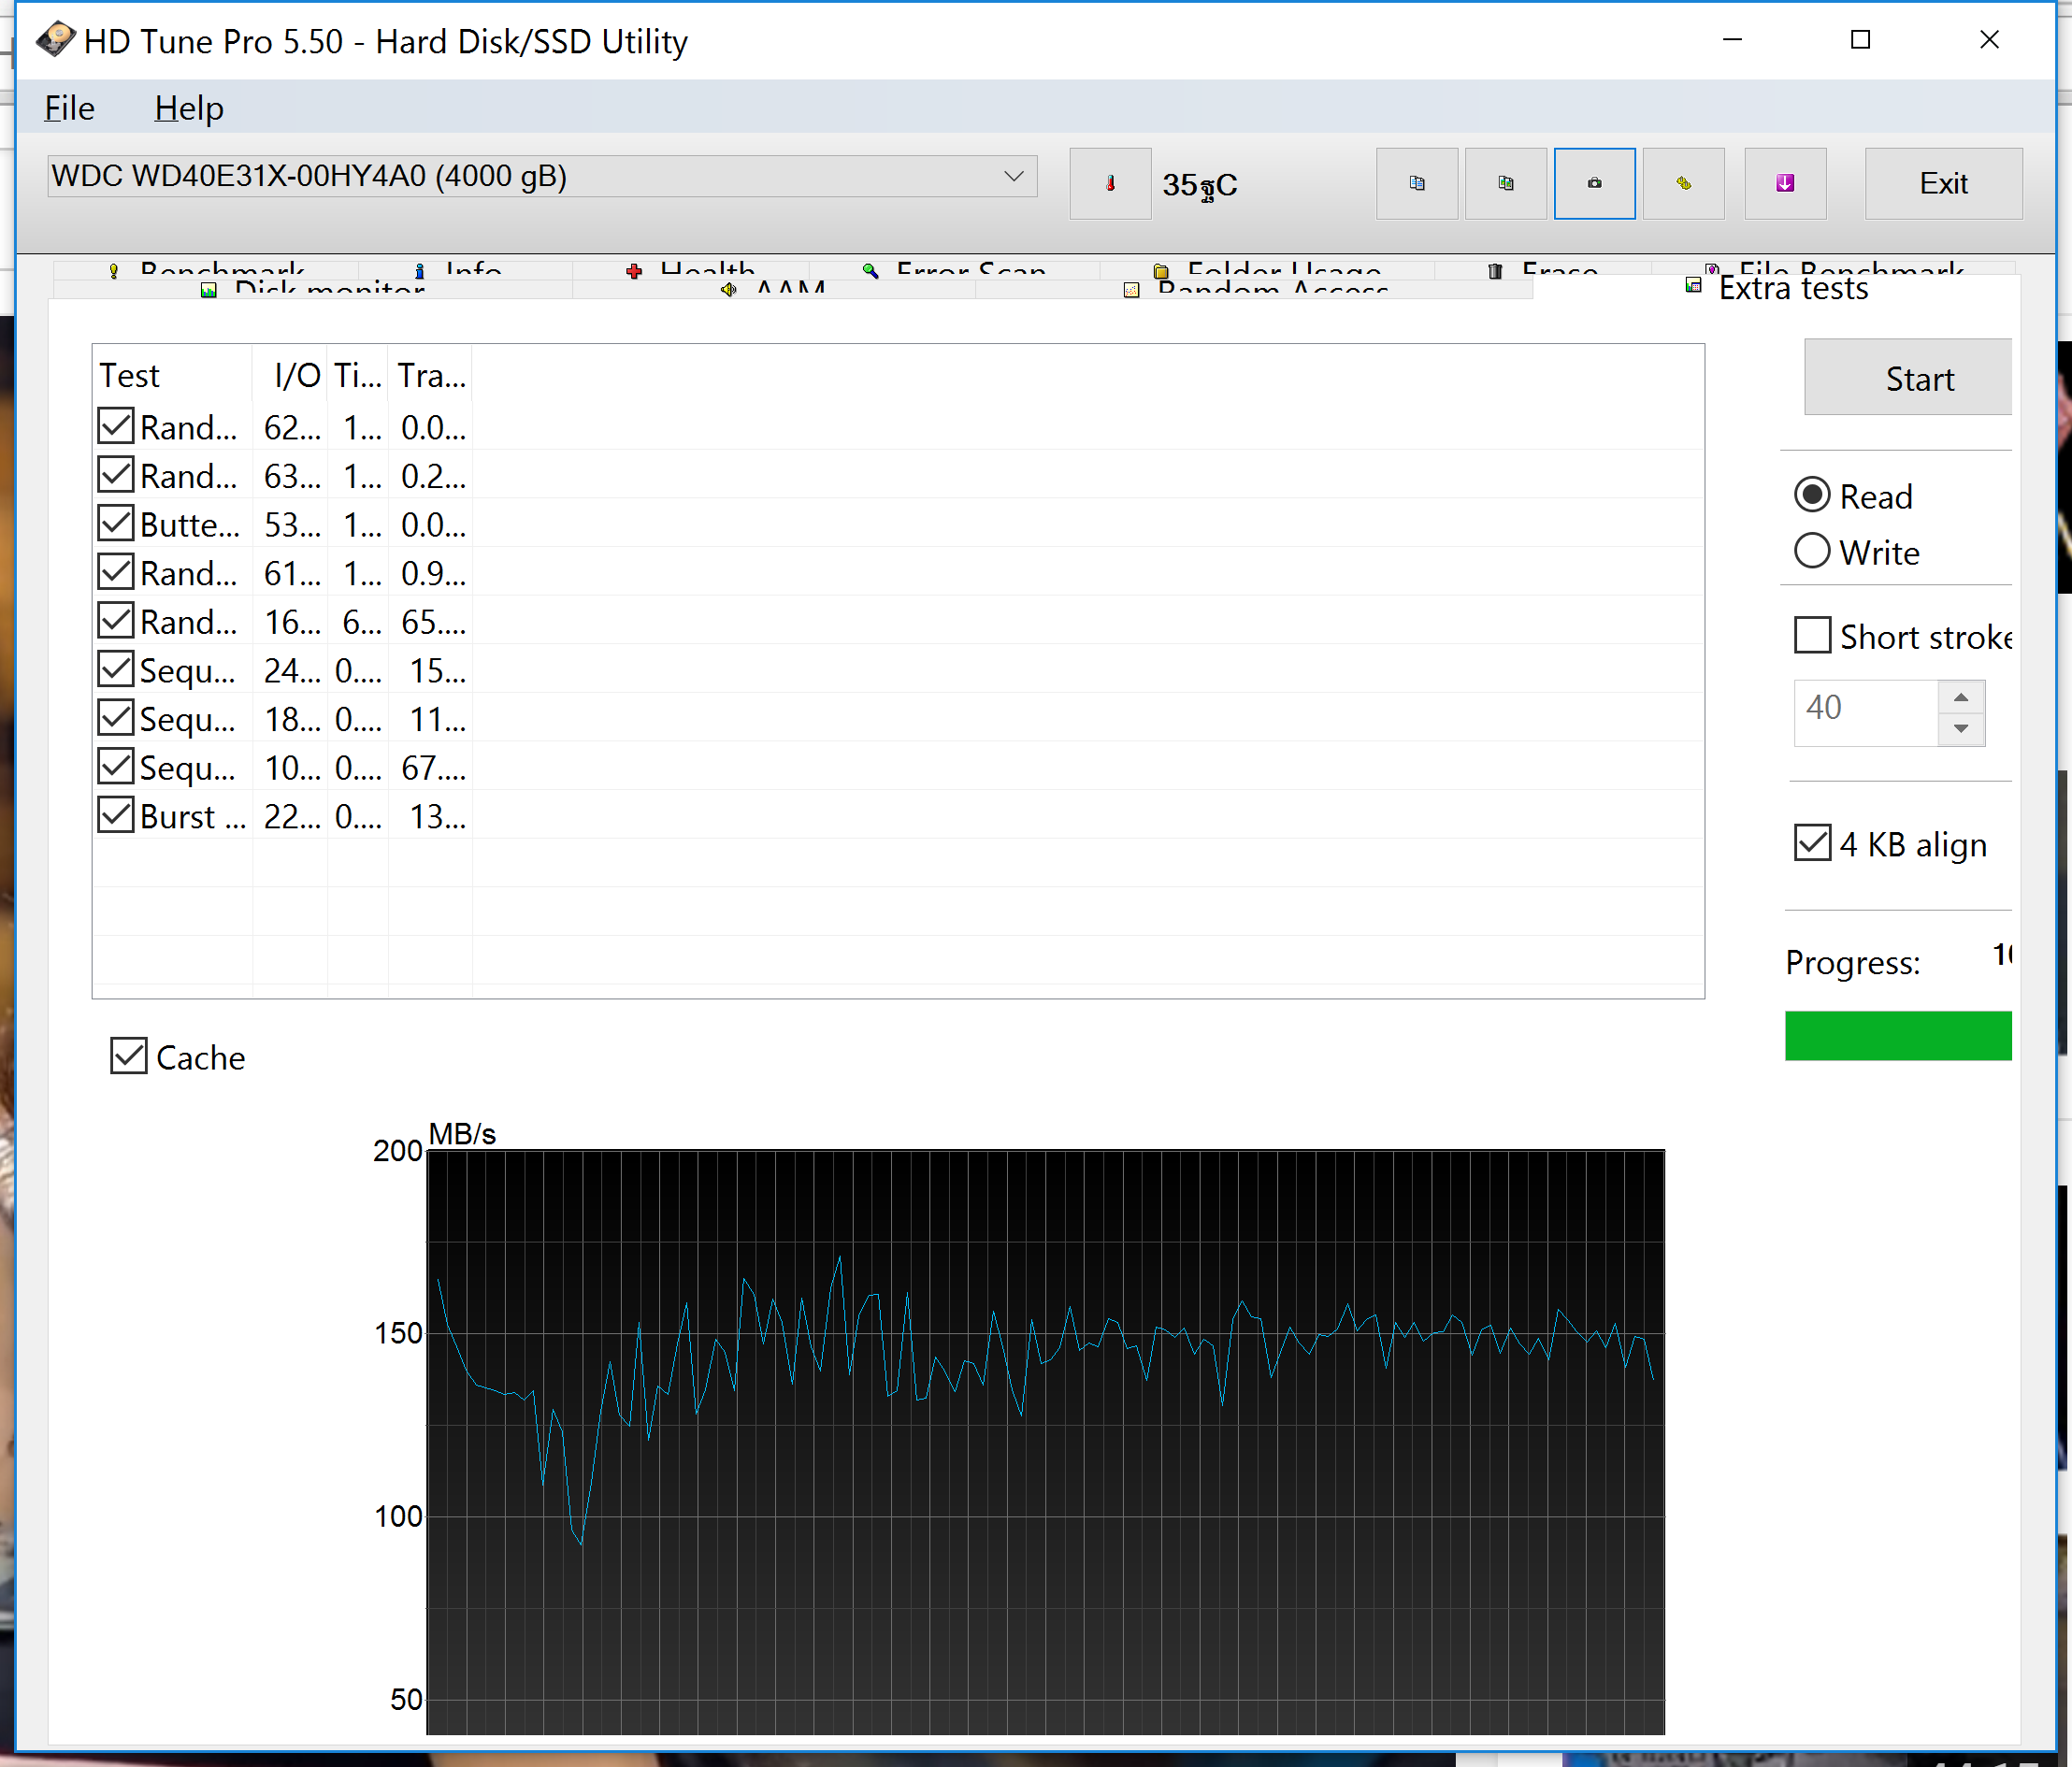Image resolution: width=2072 pixels, height=1767 pixels.
Task: Uncheck the Rand... test with I/O 63...
Action: click(x=116, y=475)
